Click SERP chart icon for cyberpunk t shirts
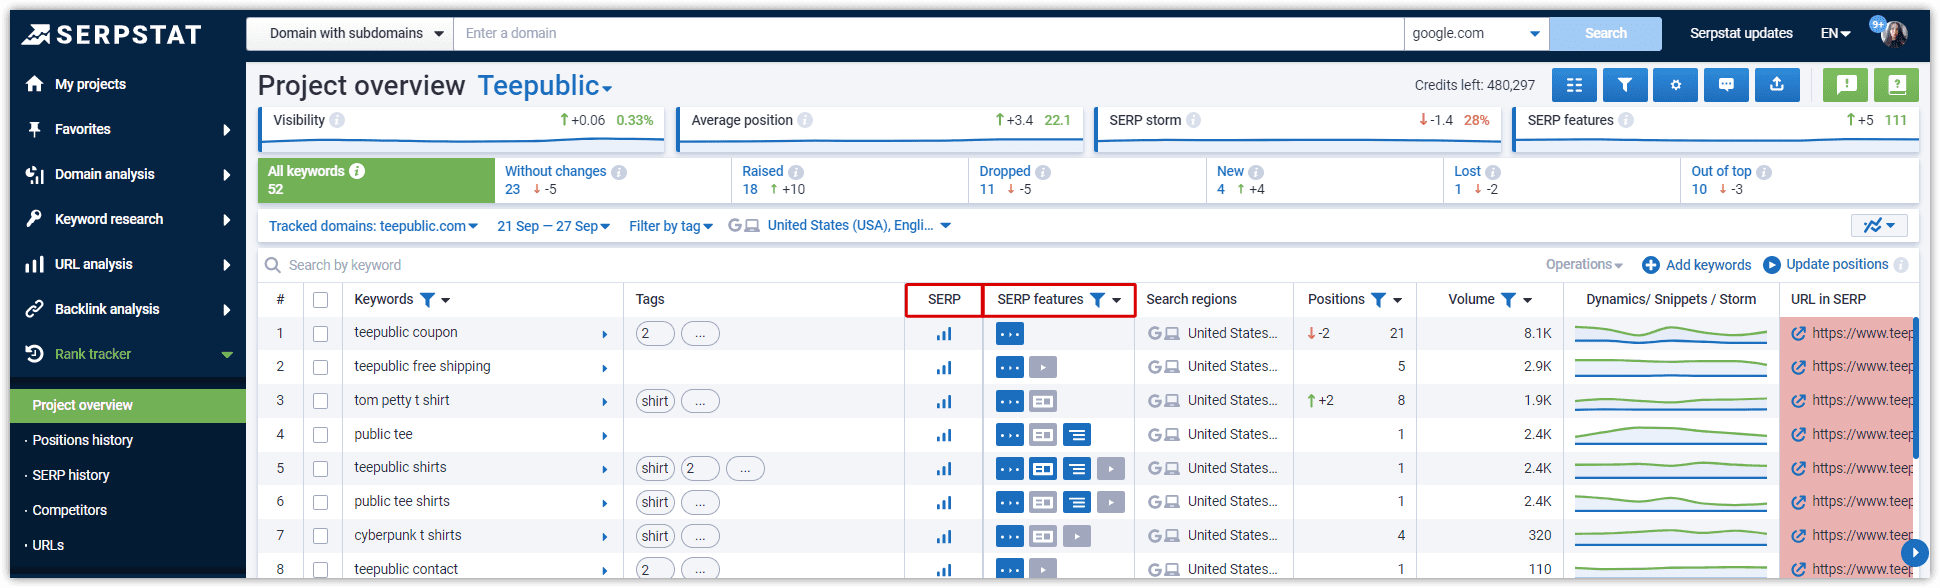This screenshot has height=588, width=1940. point(944,536)
